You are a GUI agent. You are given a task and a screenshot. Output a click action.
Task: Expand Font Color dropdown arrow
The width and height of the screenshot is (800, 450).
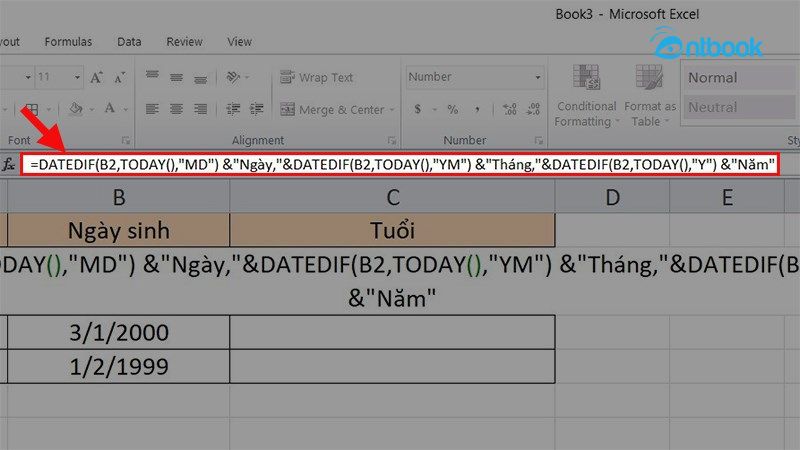pos(126,109)
